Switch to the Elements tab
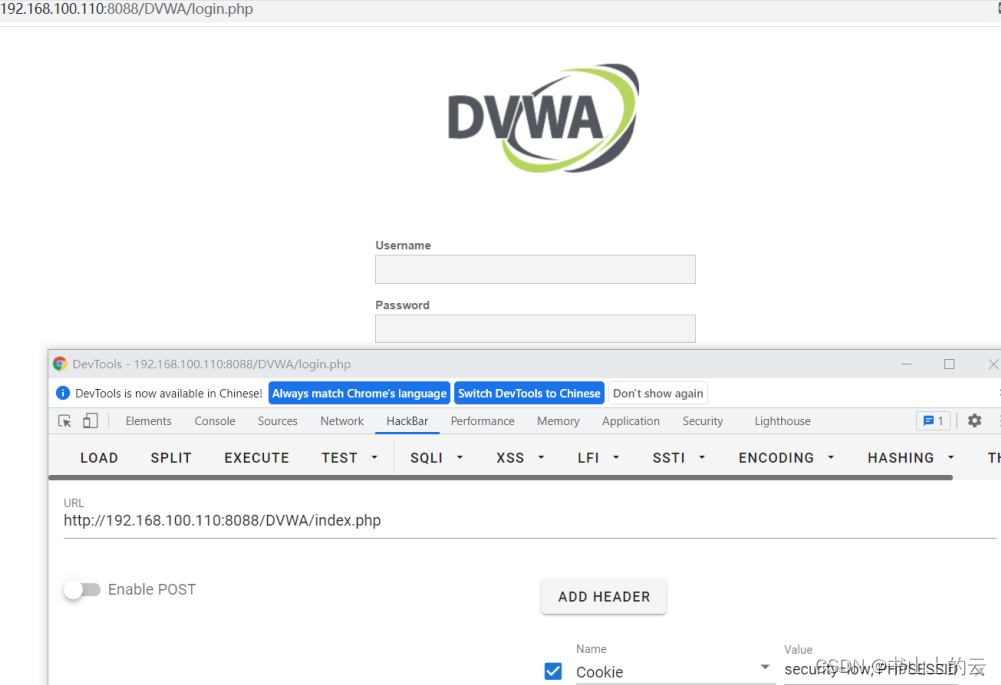 point(148,421)
